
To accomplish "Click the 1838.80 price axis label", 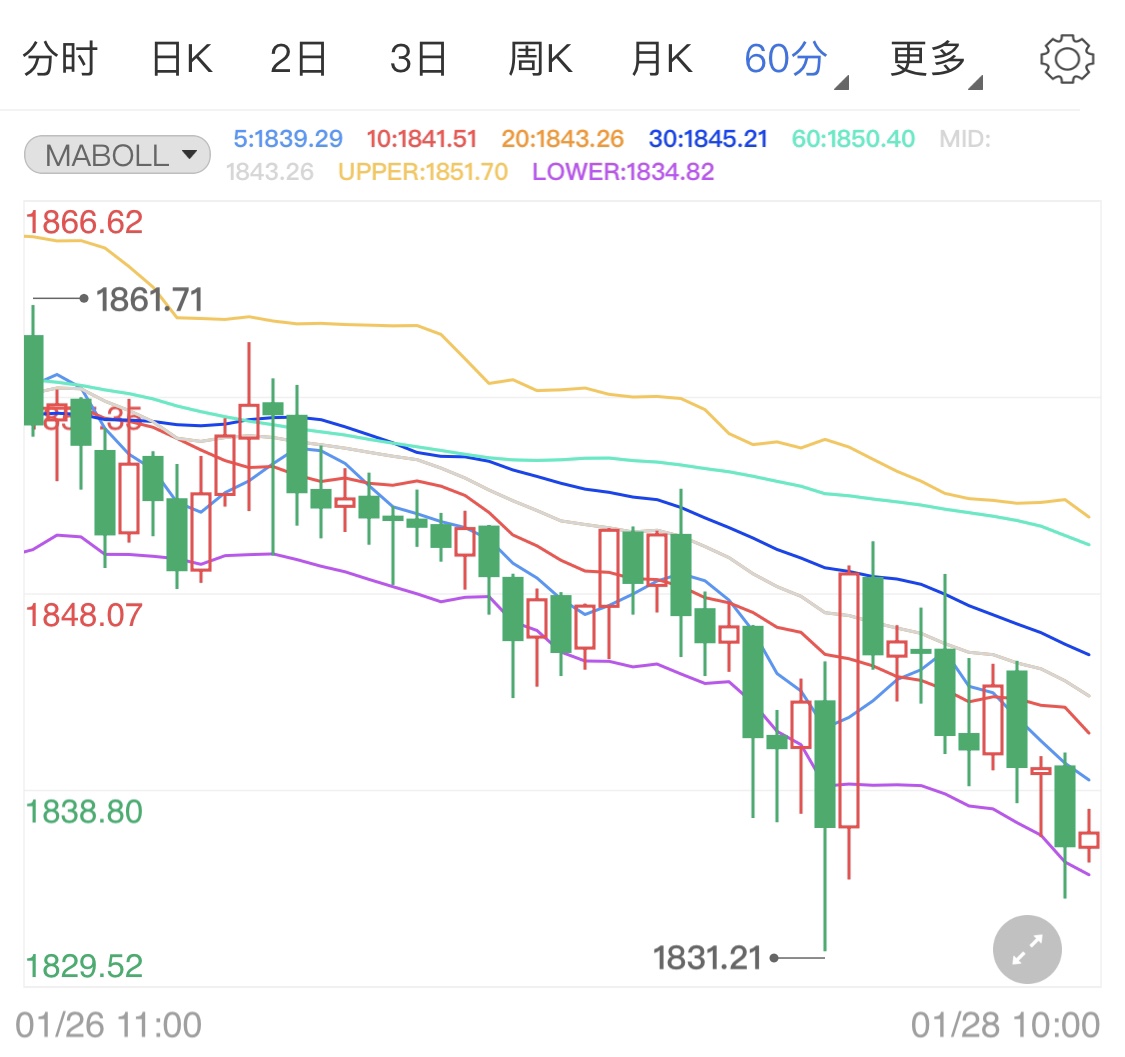I will [84, 812].
